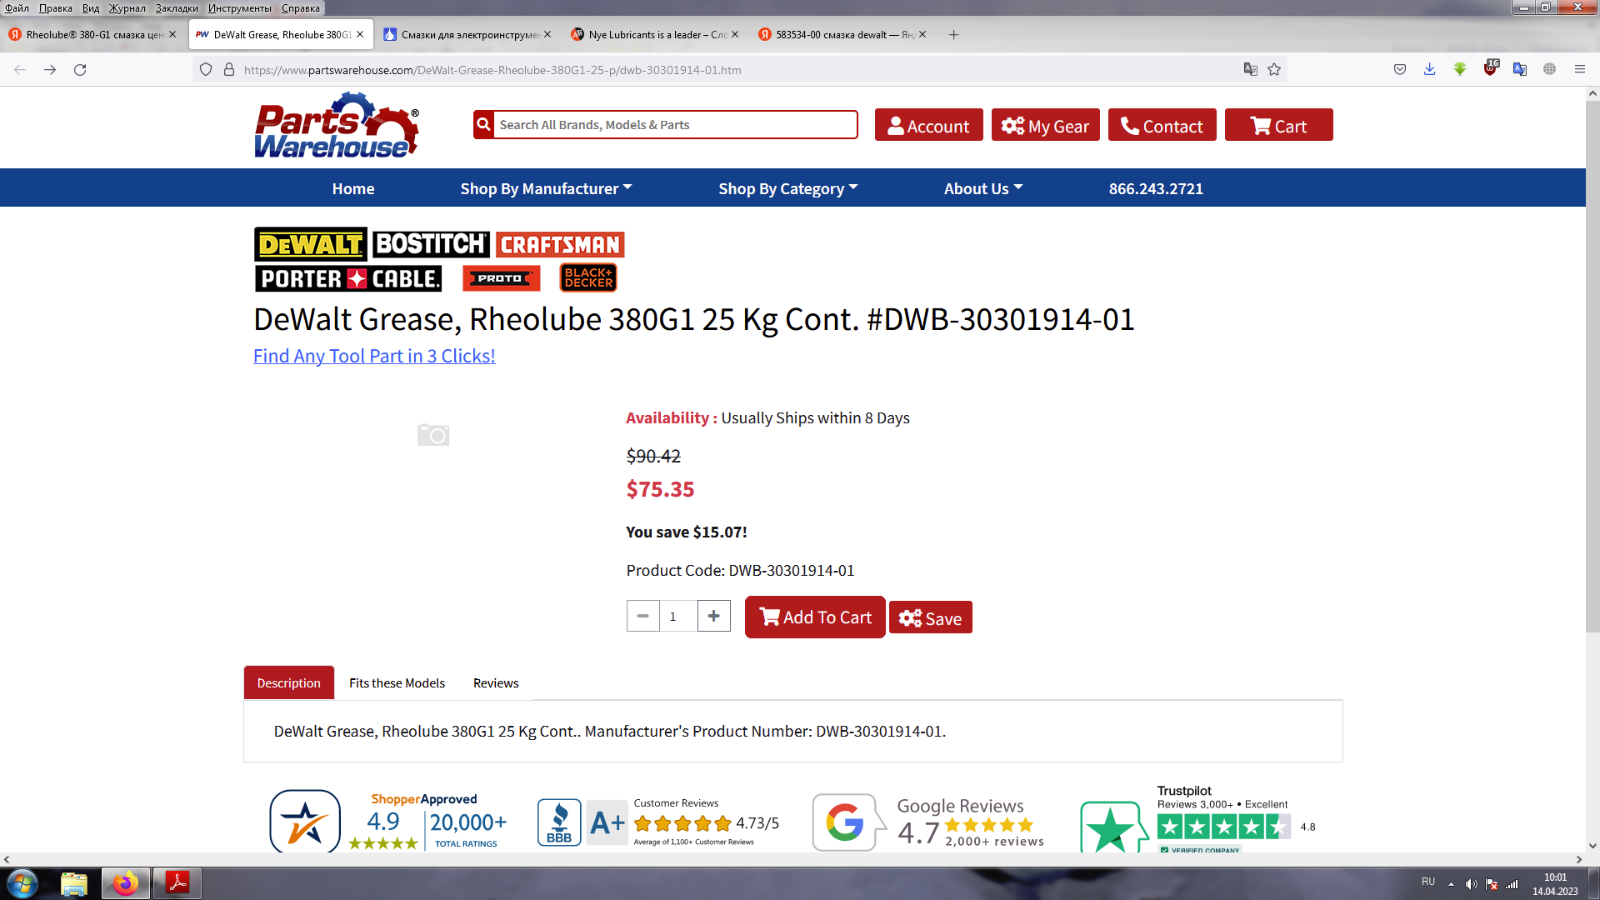This screenshot has height=900, width=1600.
Task: Close the DeWalt Grease browser tab
Action: coord(360,34)
